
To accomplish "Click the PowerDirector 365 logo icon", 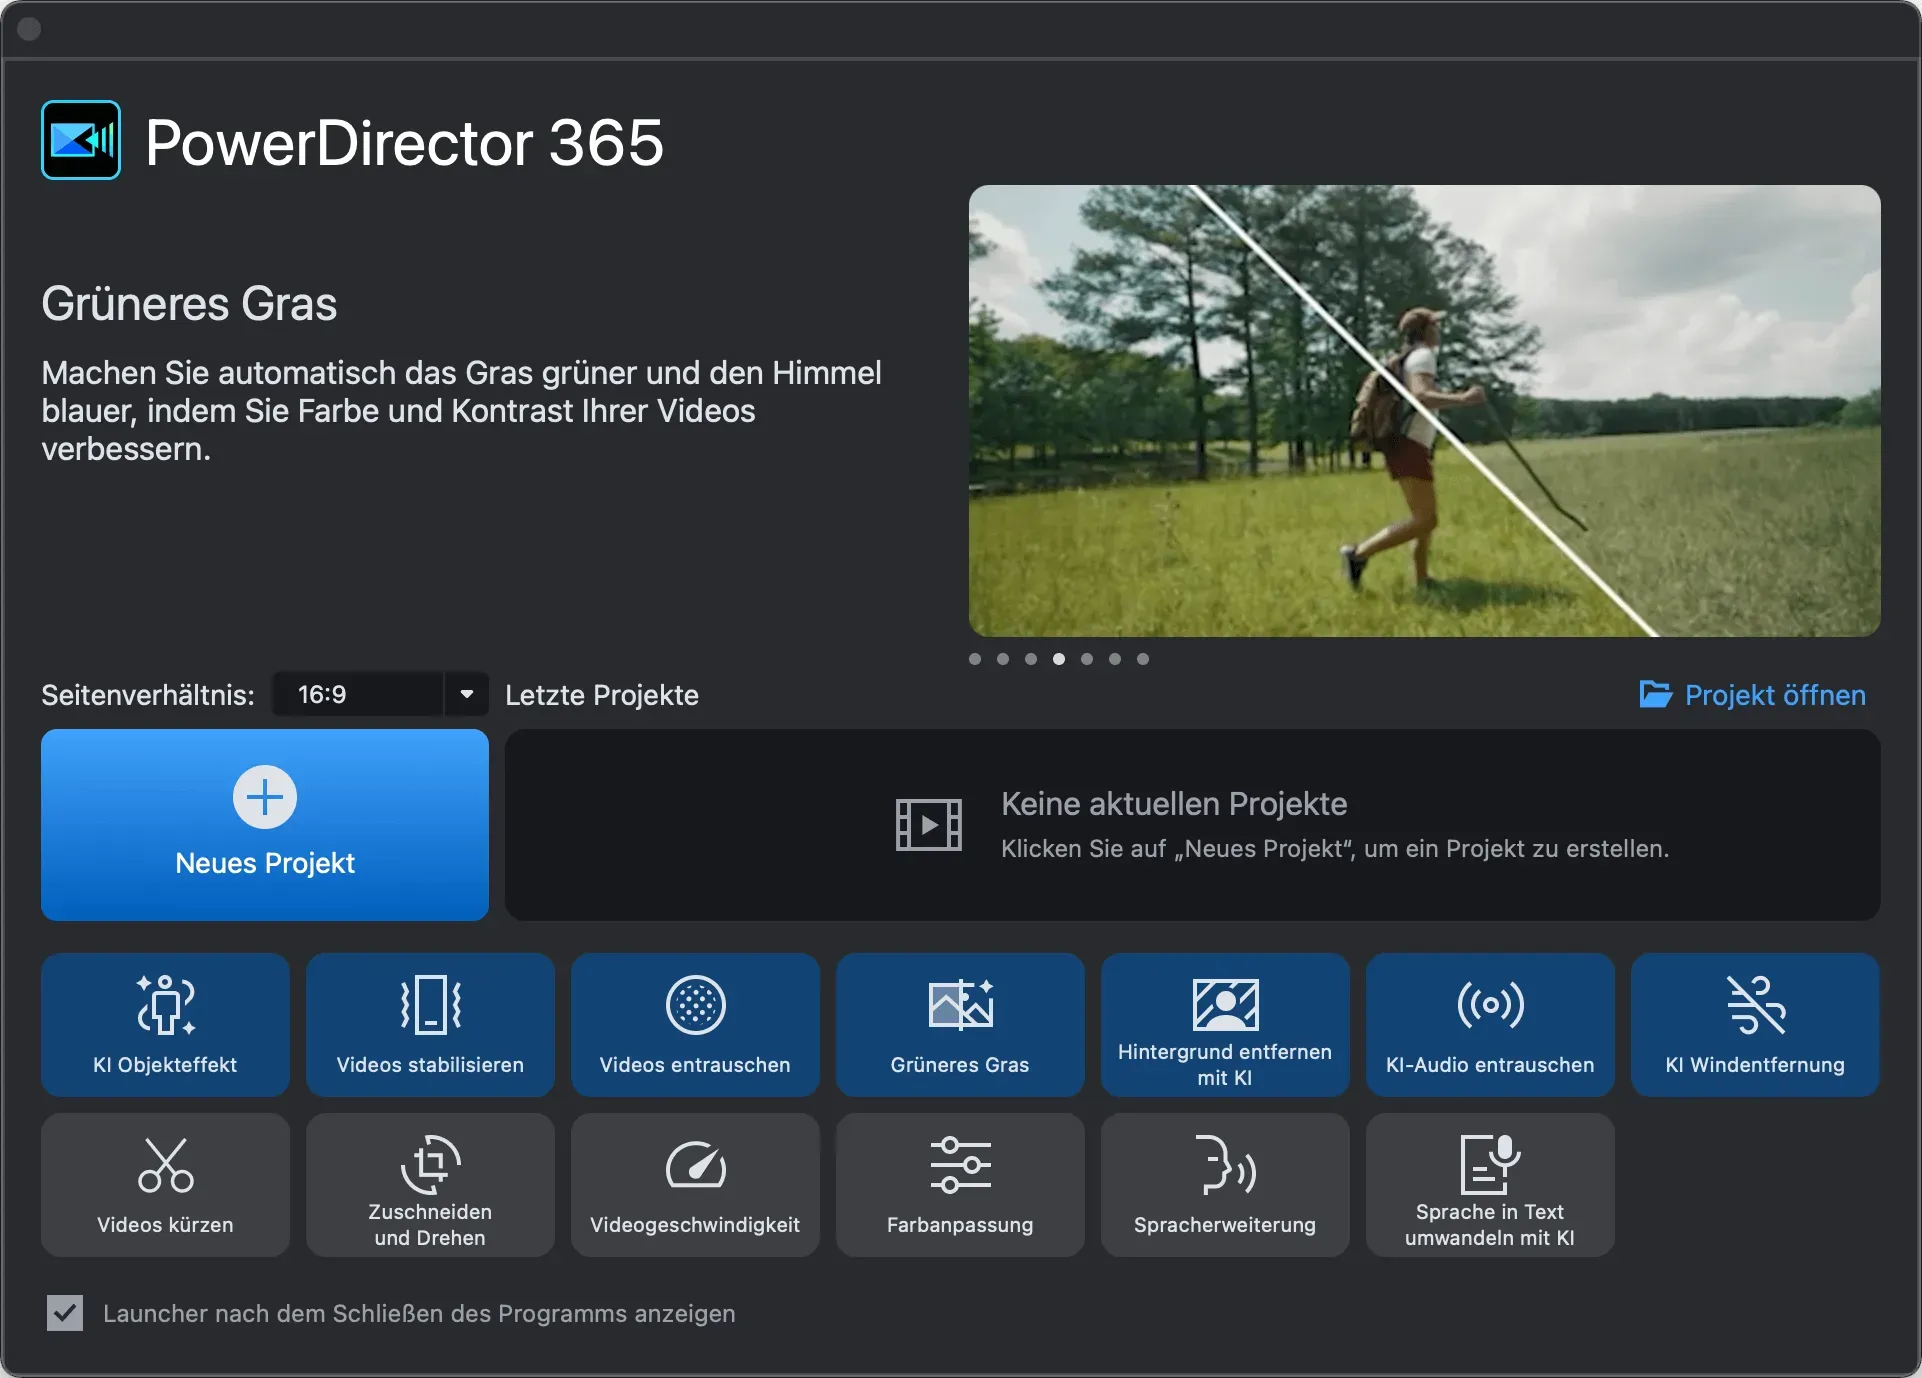I will pyautogui.click(x=81, y=140).
